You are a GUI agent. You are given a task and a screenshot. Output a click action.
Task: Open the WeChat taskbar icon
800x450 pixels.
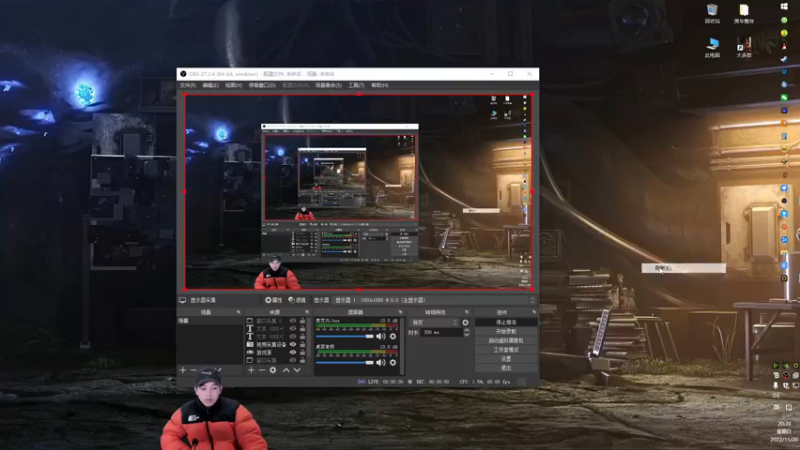point(784,97)
